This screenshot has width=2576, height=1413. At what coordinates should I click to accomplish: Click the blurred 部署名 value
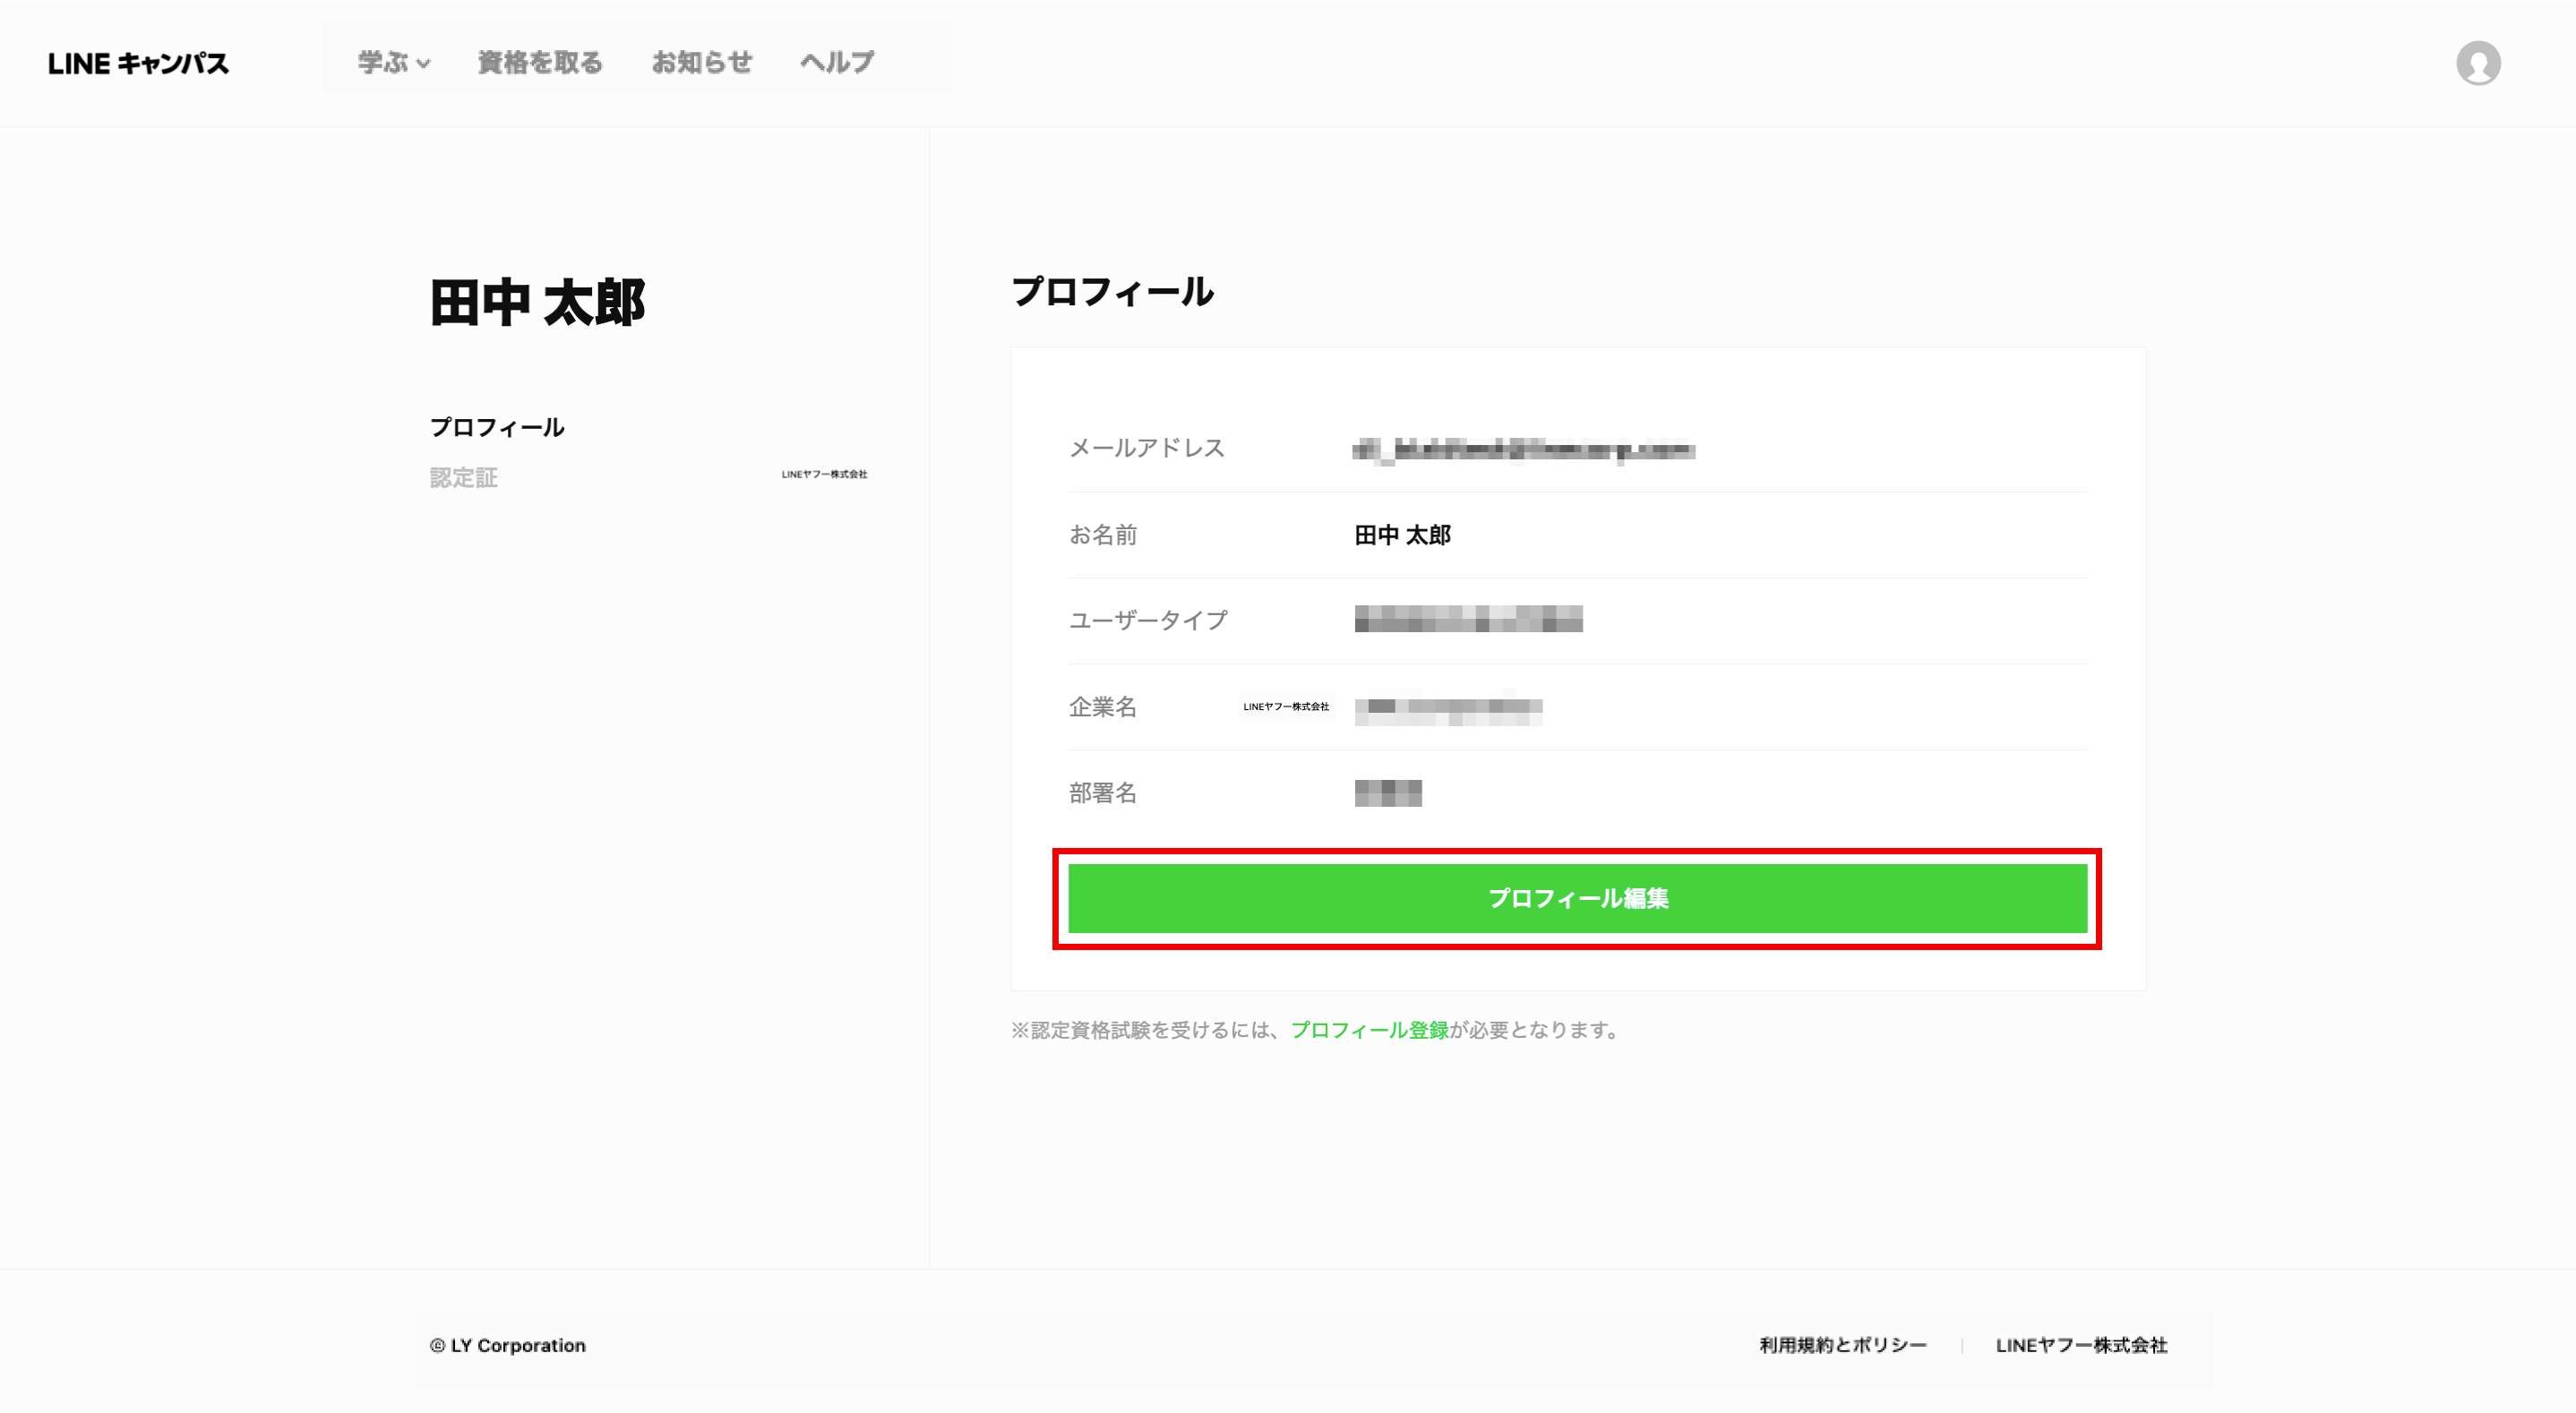click(1387, 793)
